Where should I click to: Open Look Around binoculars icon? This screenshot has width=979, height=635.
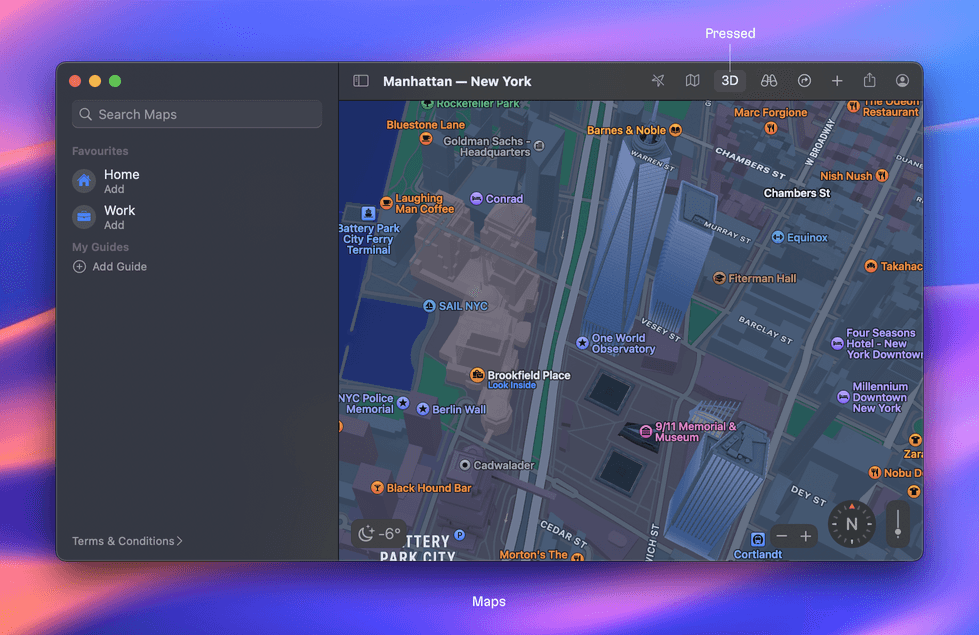point(769,81)
